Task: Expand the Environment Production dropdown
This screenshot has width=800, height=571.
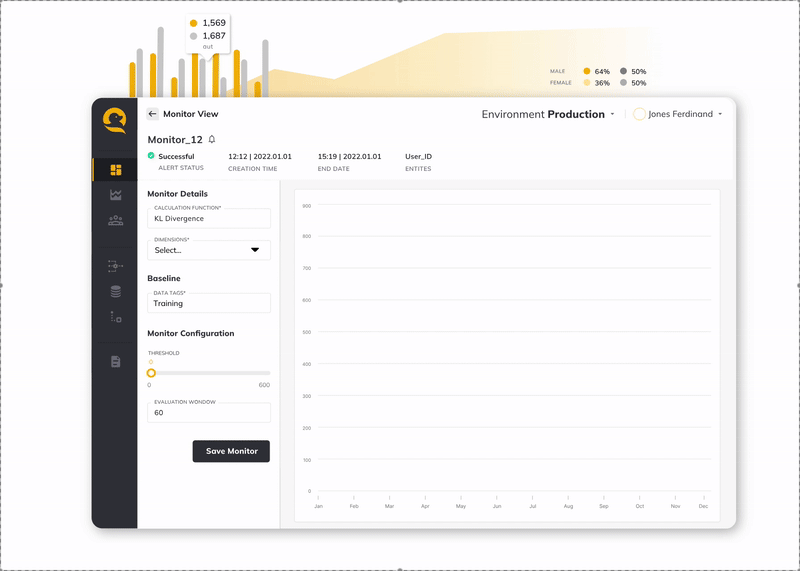Action: [612, 114]
